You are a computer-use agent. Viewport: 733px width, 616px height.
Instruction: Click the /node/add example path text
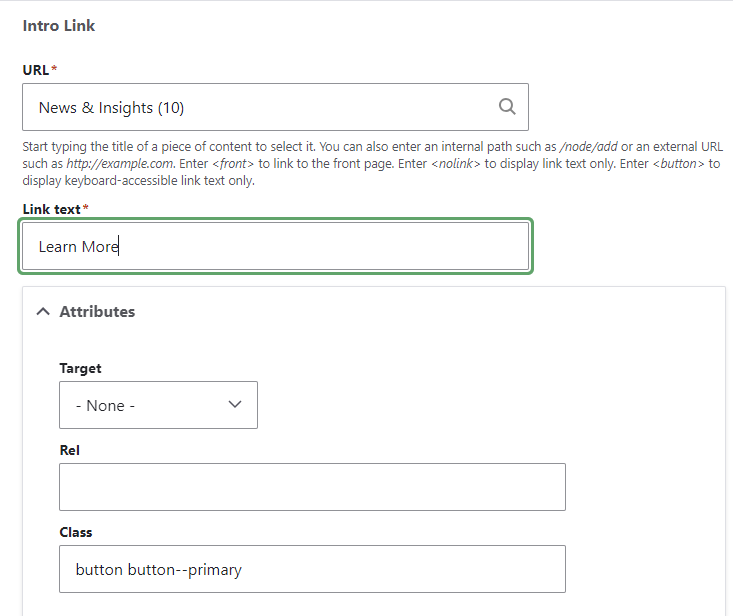[587, 147]
